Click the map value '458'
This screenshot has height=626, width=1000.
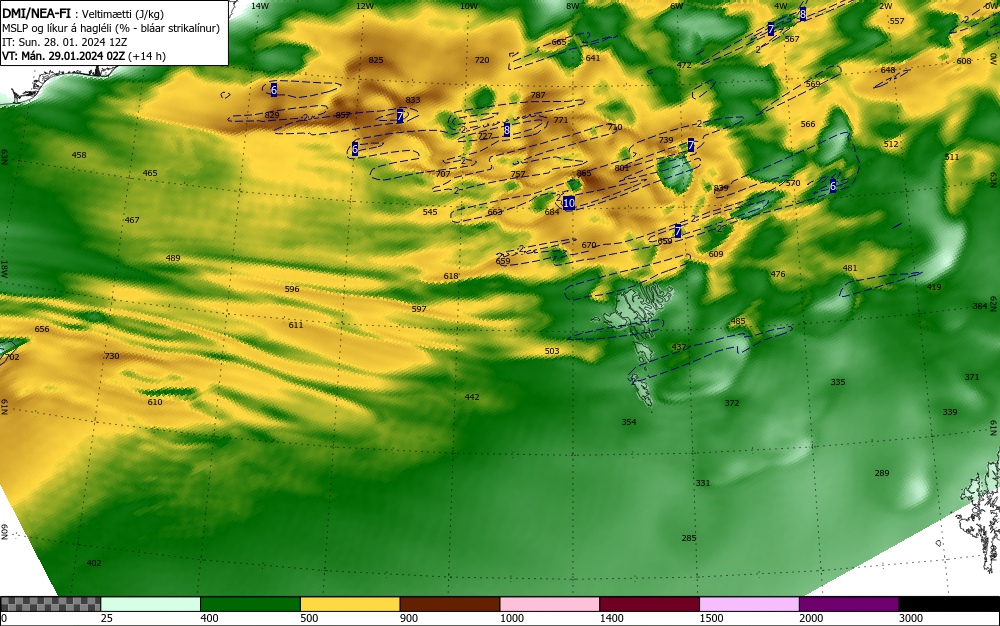tap(79, 156)
